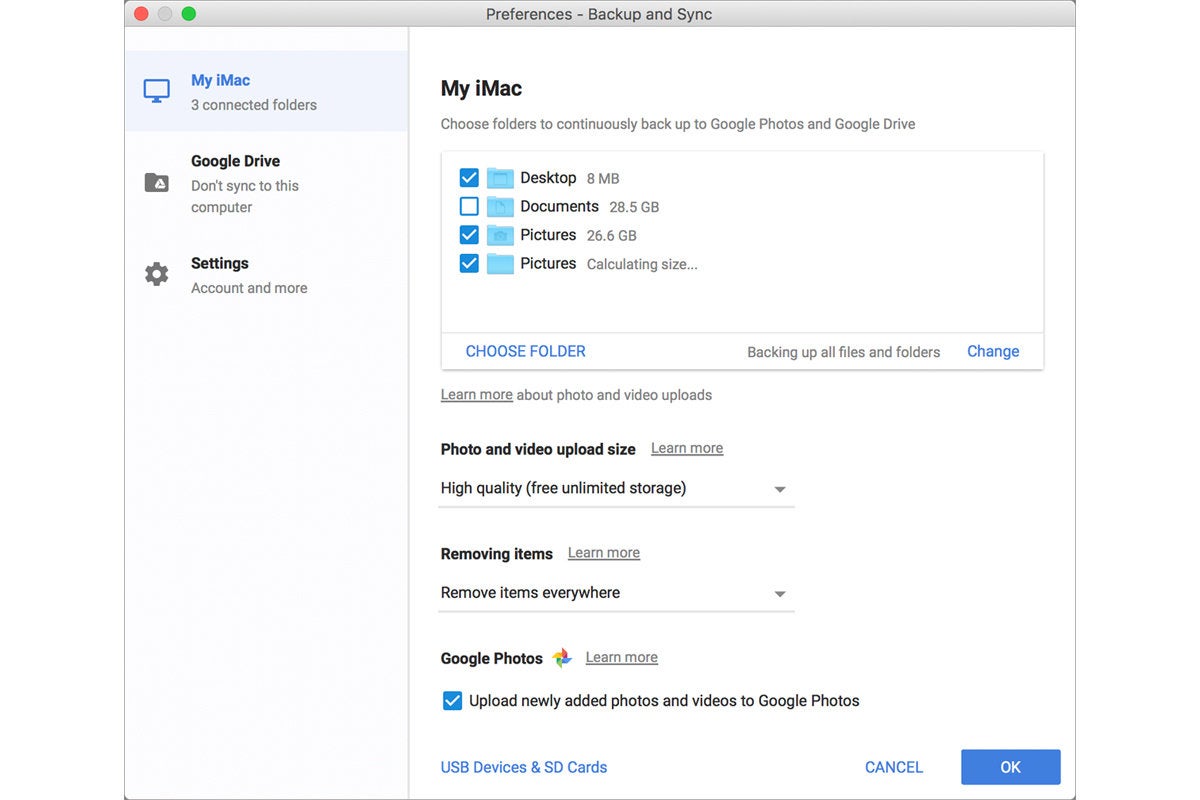Click the CHOOSE FOLDER button
1200x800 pixels.
pyautogui.click(x=526, y=352)
